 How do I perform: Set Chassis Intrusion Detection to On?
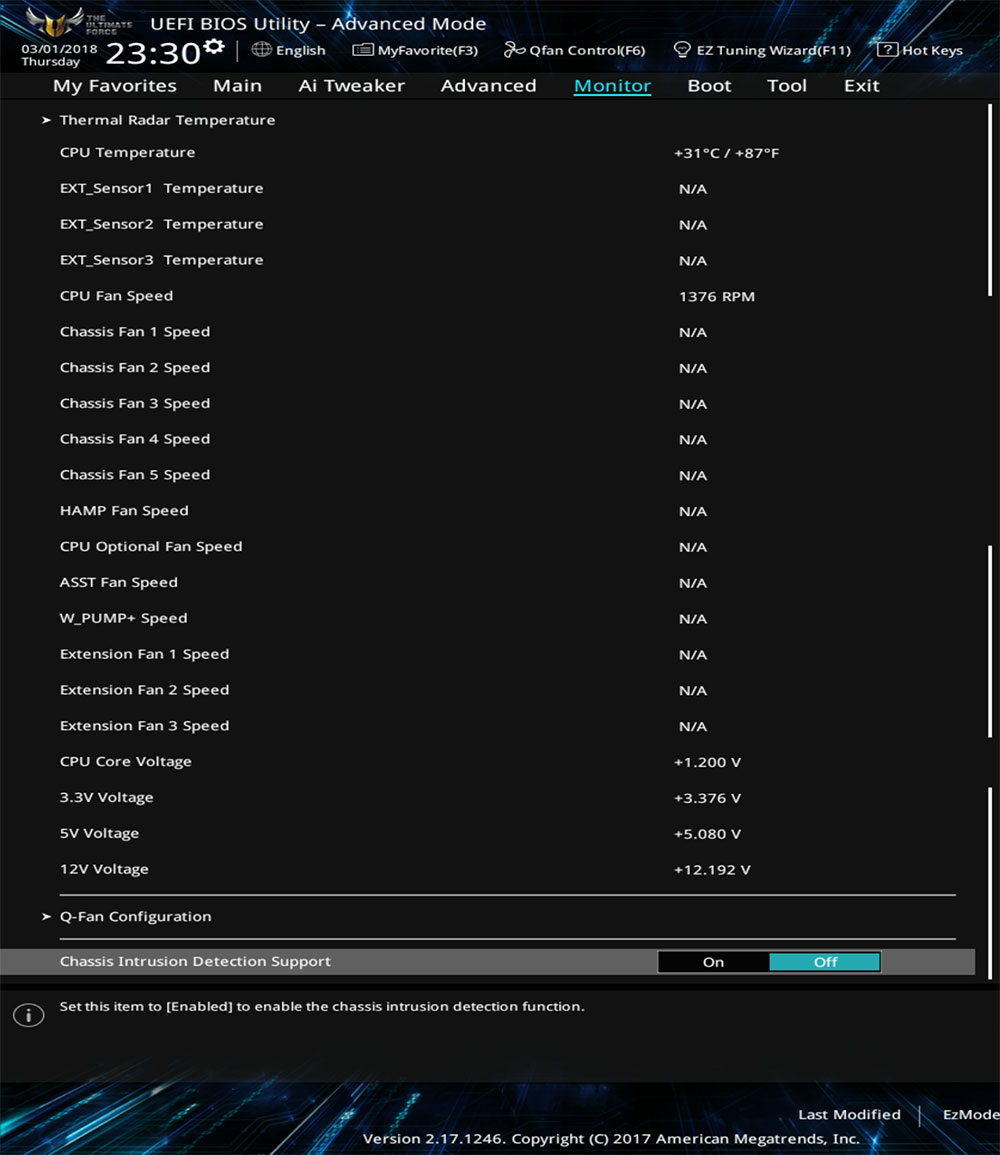pos(713,961)
